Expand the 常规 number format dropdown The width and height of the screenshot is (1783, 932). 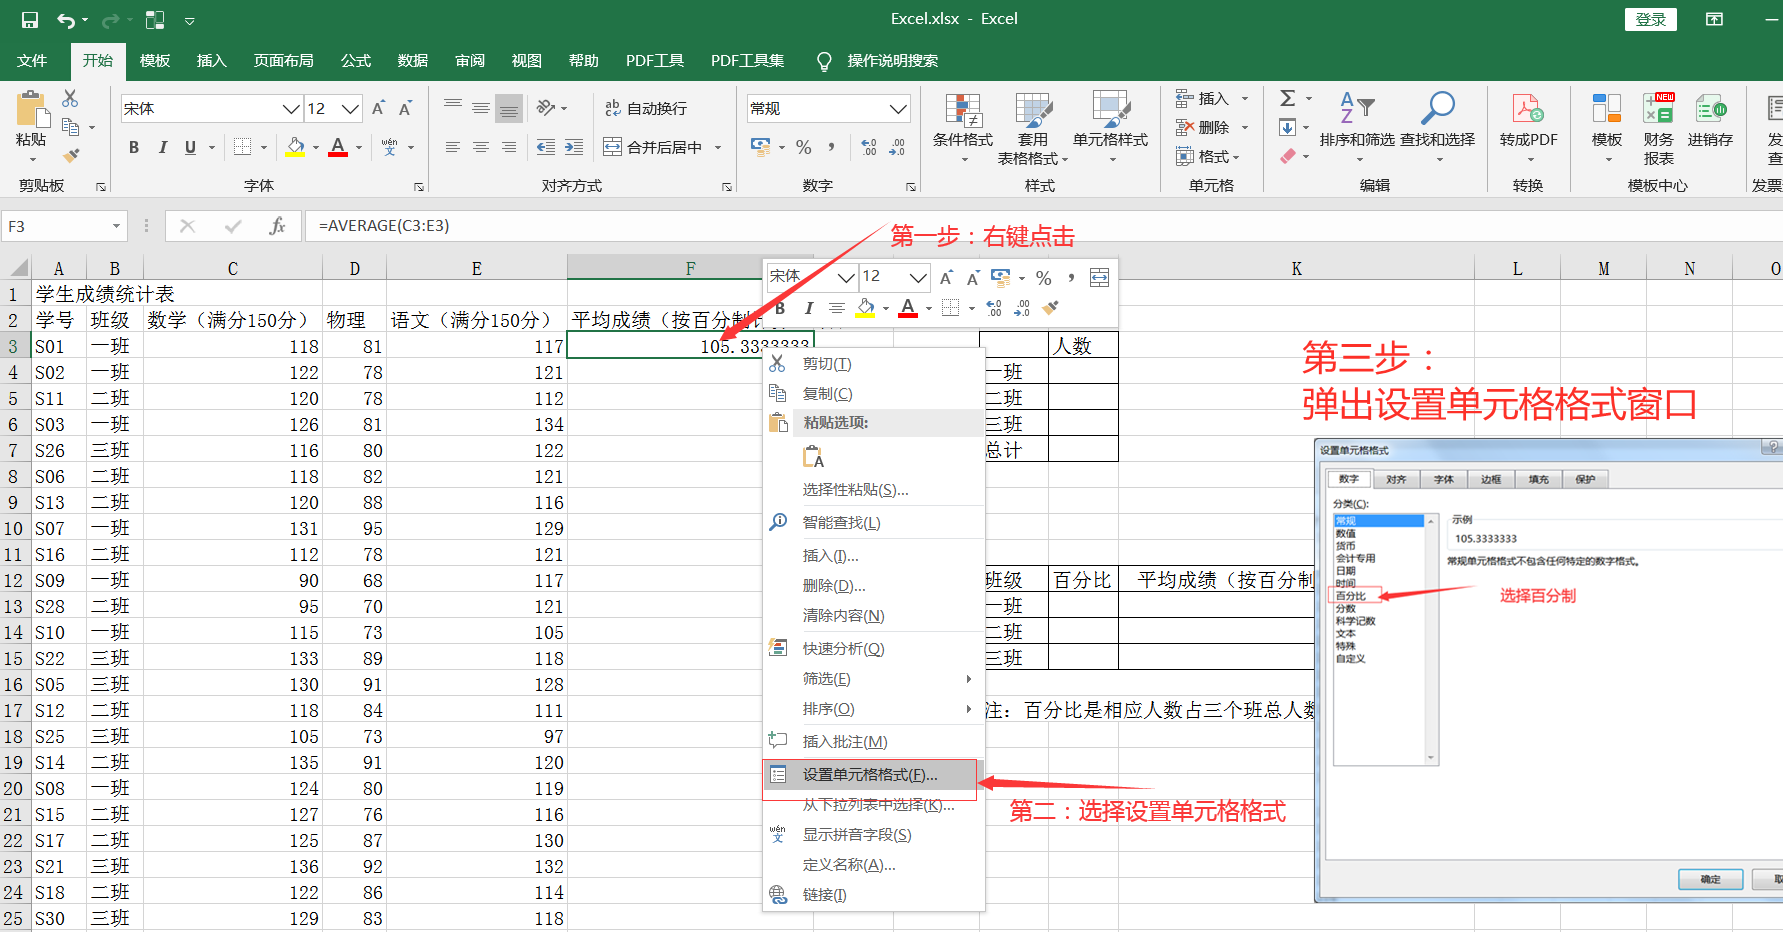tap(898, 108)
